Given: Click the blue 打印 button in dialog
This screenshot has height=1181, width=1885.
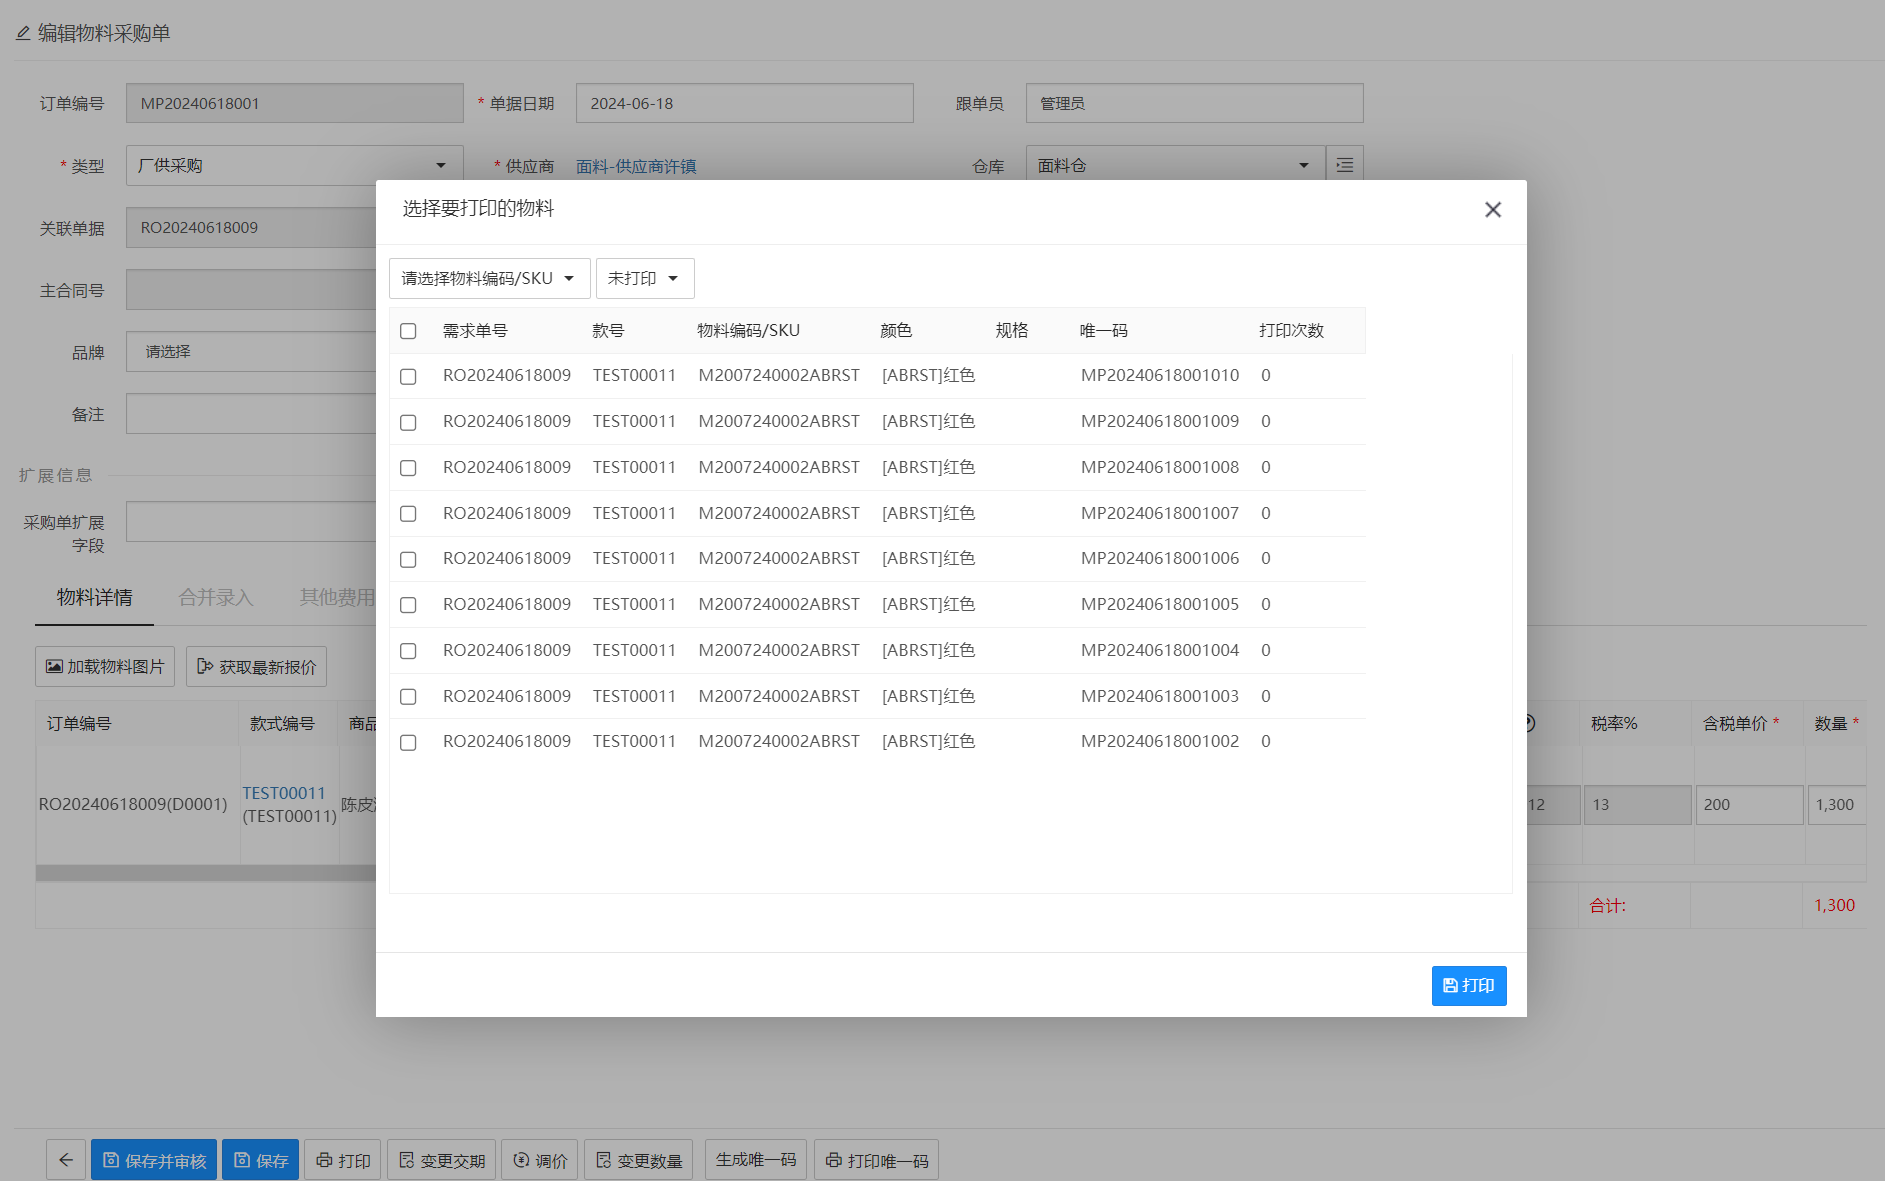Looking at the screenshot, I should (x=1468, y=986).
